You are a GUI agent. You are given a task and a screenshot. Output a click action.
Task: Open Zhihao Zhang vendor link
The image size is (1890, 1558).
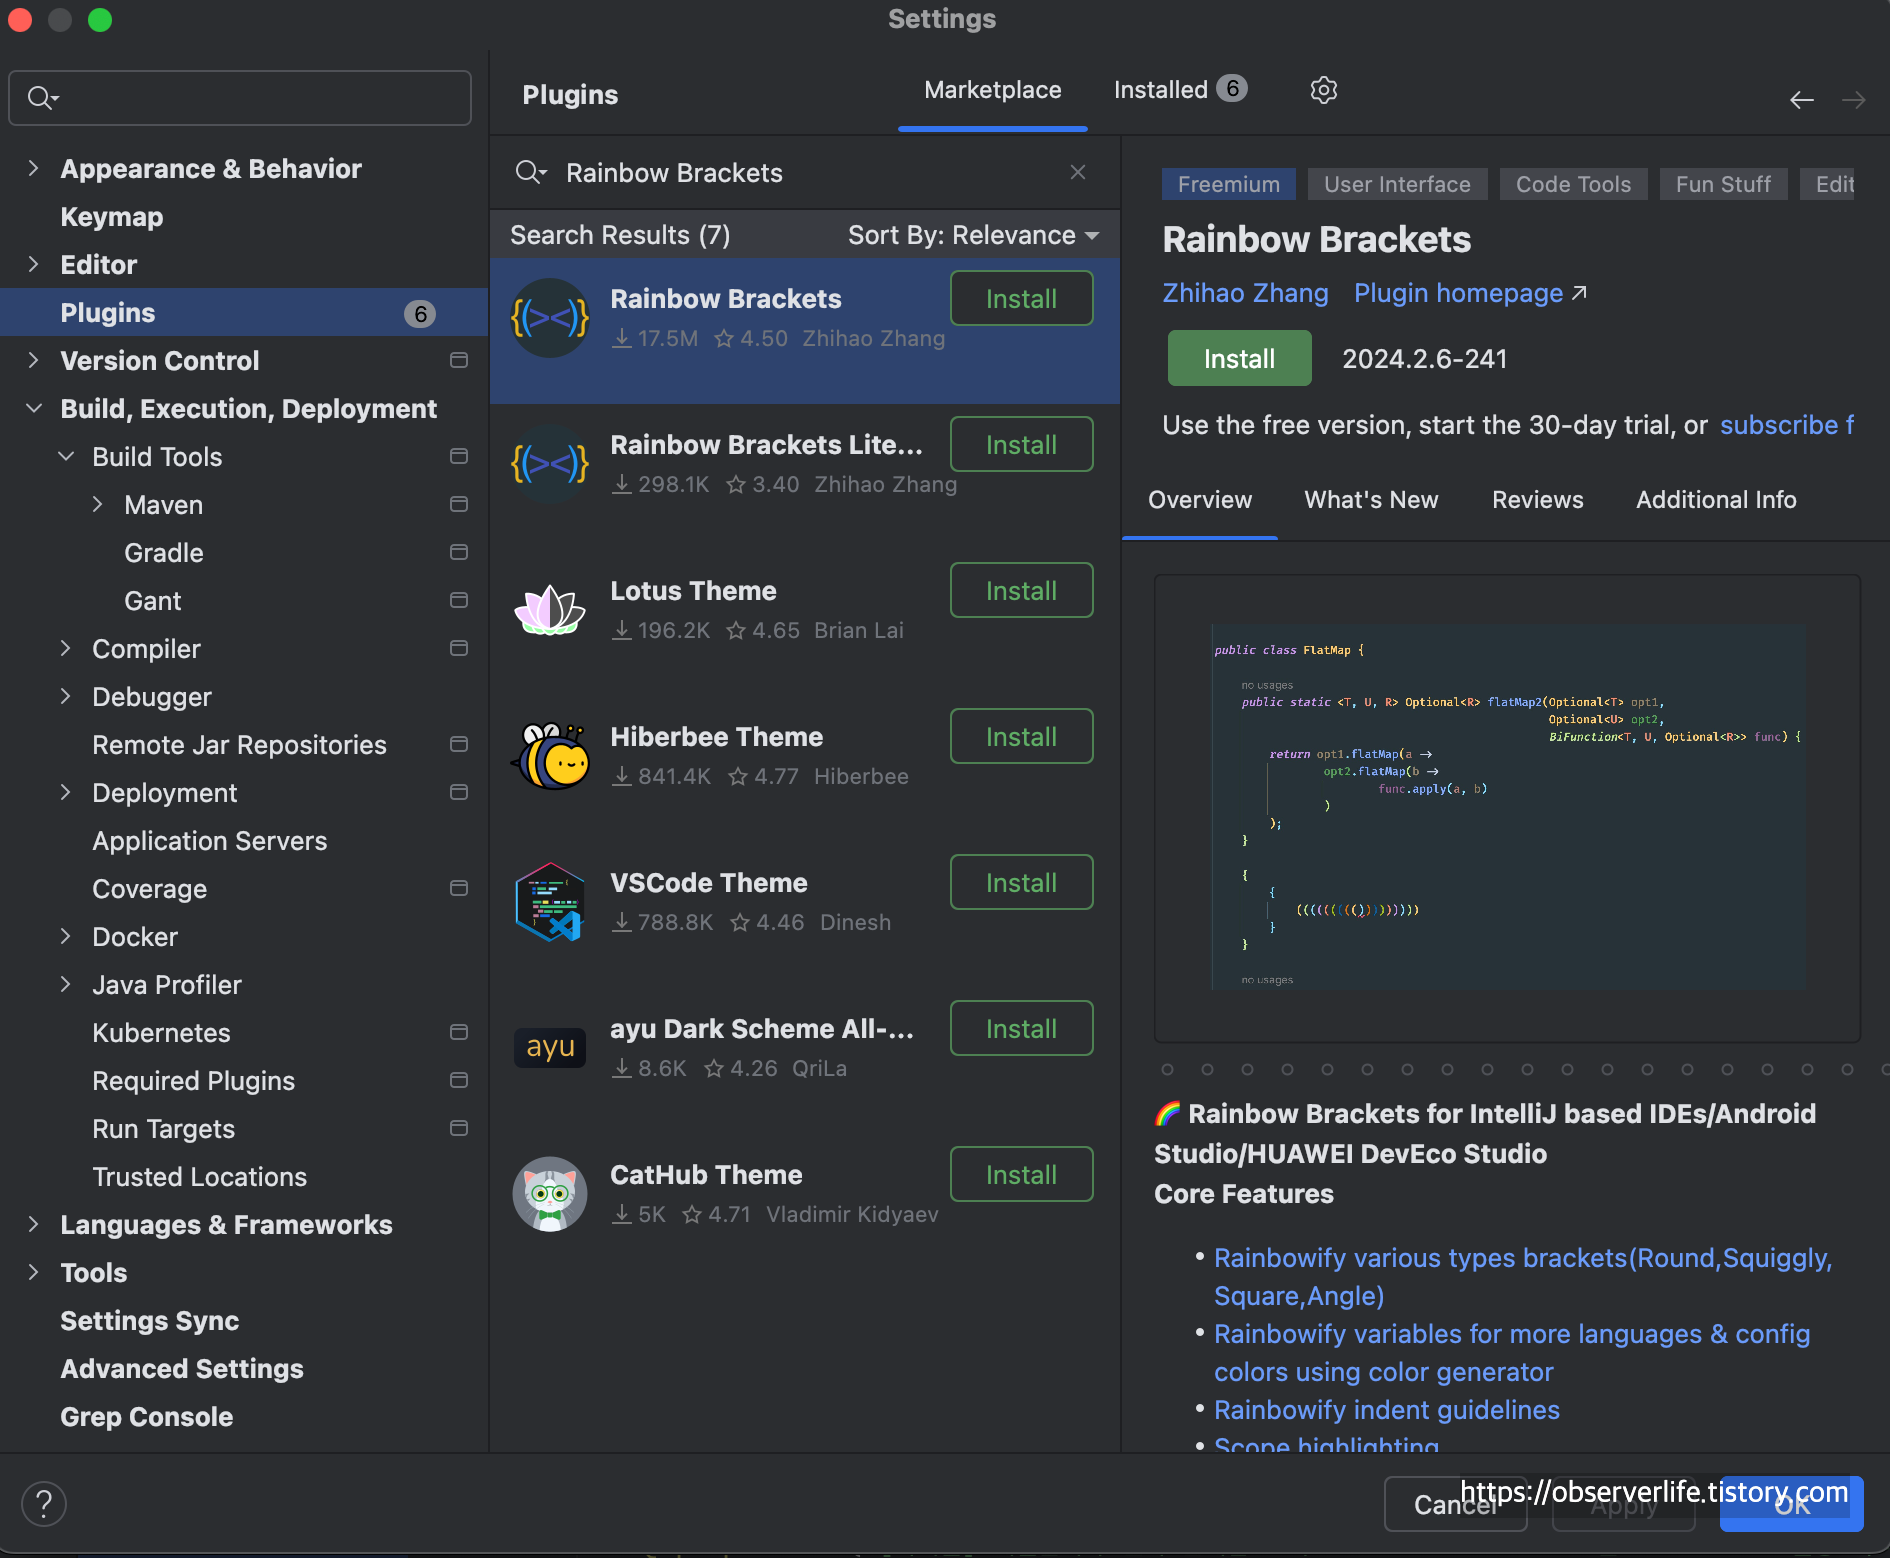pyautogui.click(x=1245, y=293)
